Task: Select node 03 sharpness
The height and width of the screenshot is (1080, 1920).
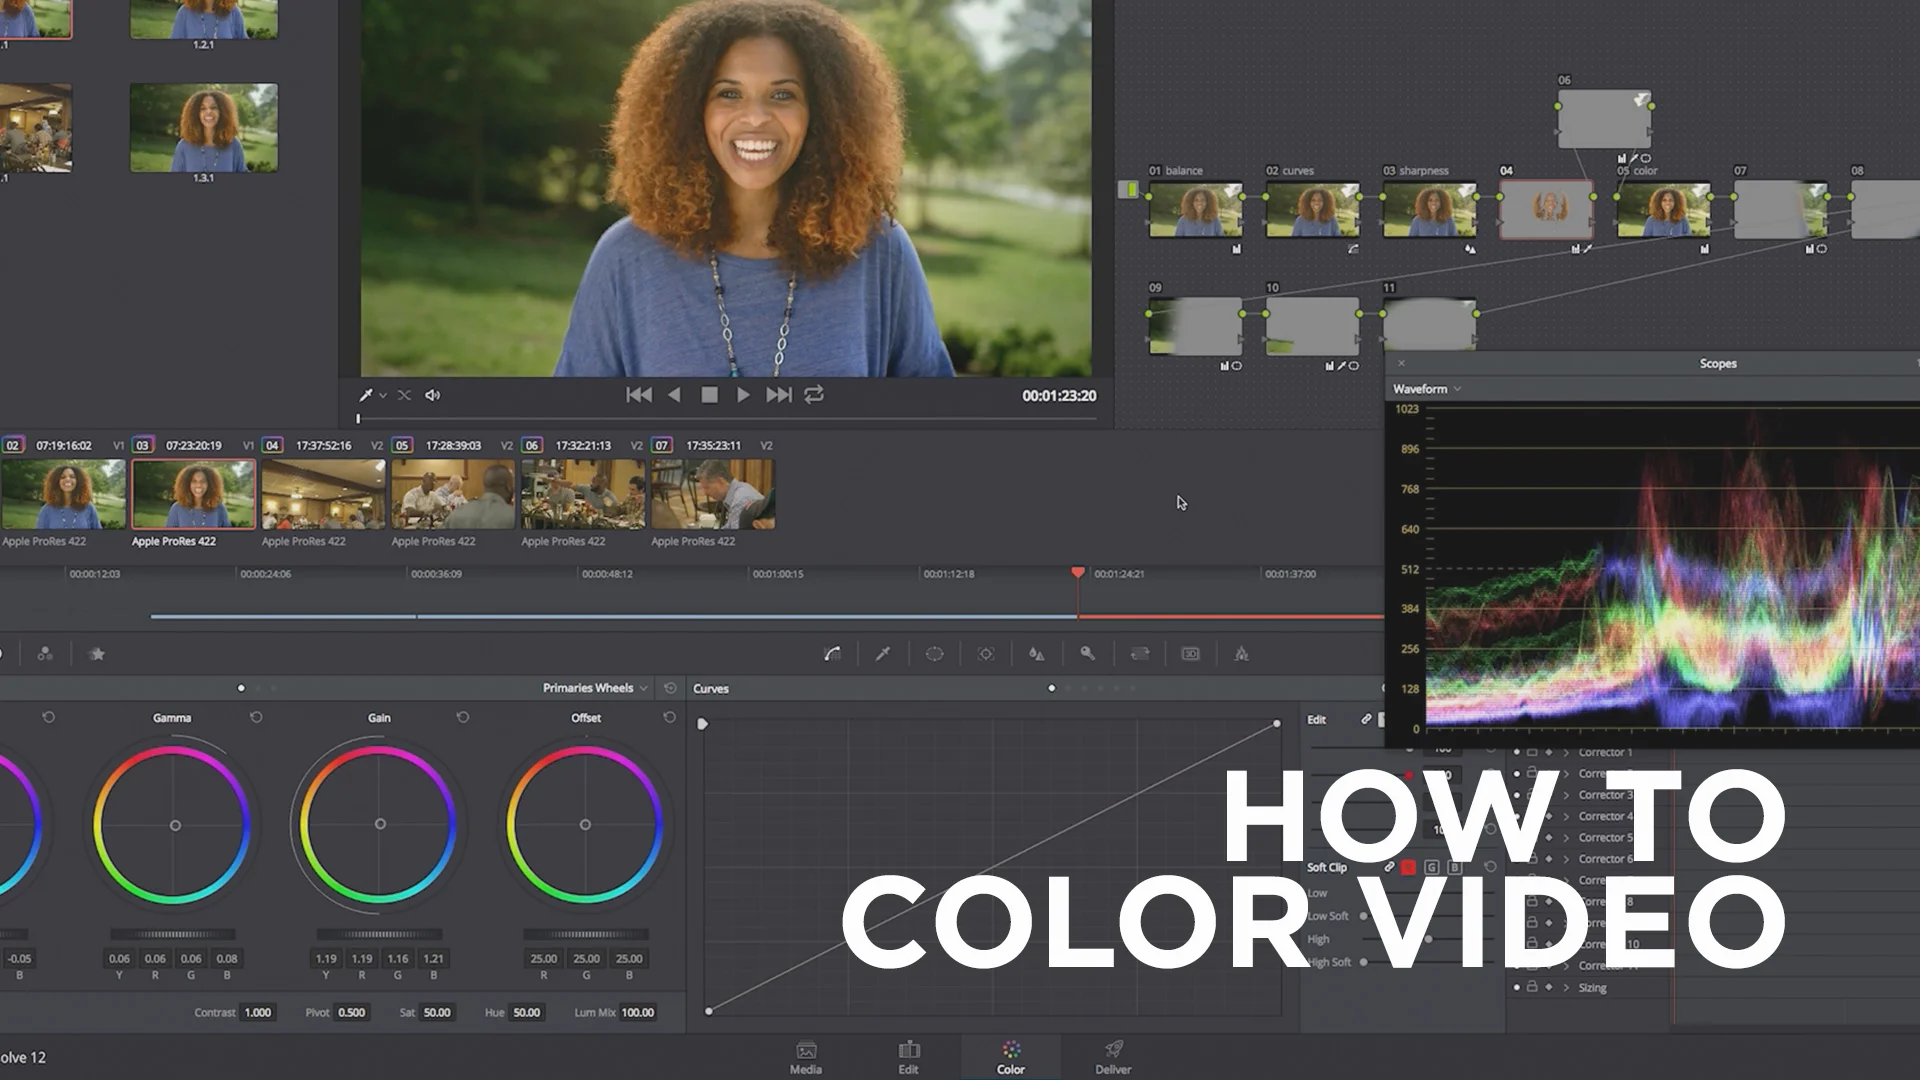Action: 1430,209
